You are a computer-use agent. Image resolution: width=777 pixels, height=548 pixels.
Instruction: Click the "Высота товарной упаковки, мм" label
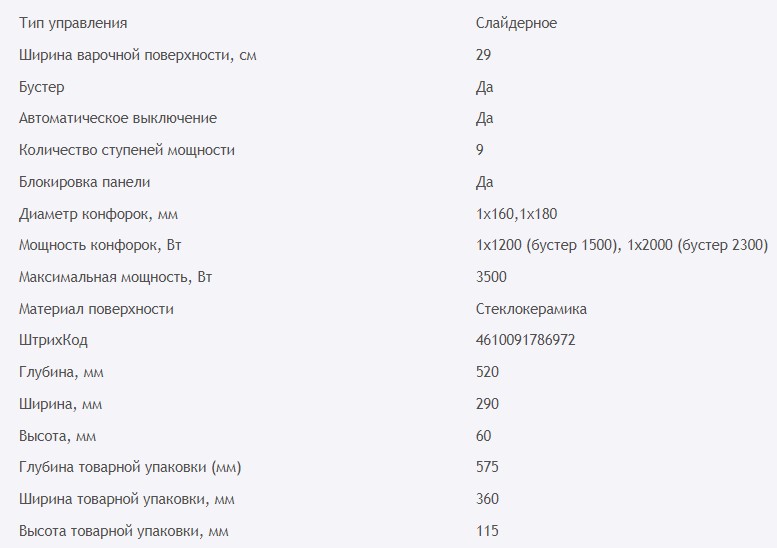tap(124, 531)
